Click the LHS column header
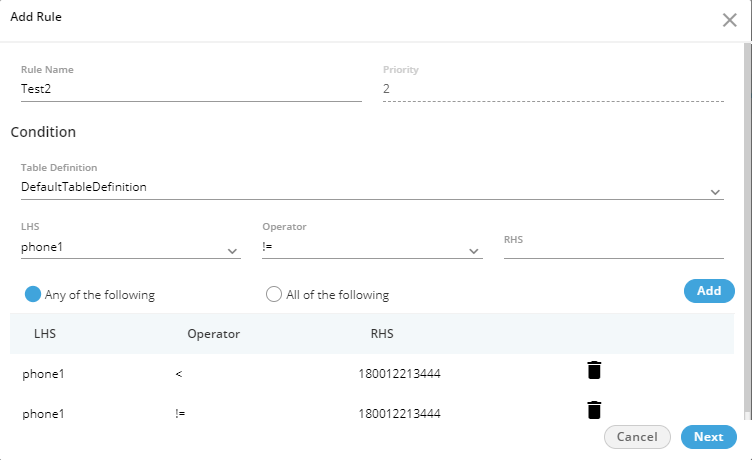This screenshot has width=752, height=460. [45, 333]
